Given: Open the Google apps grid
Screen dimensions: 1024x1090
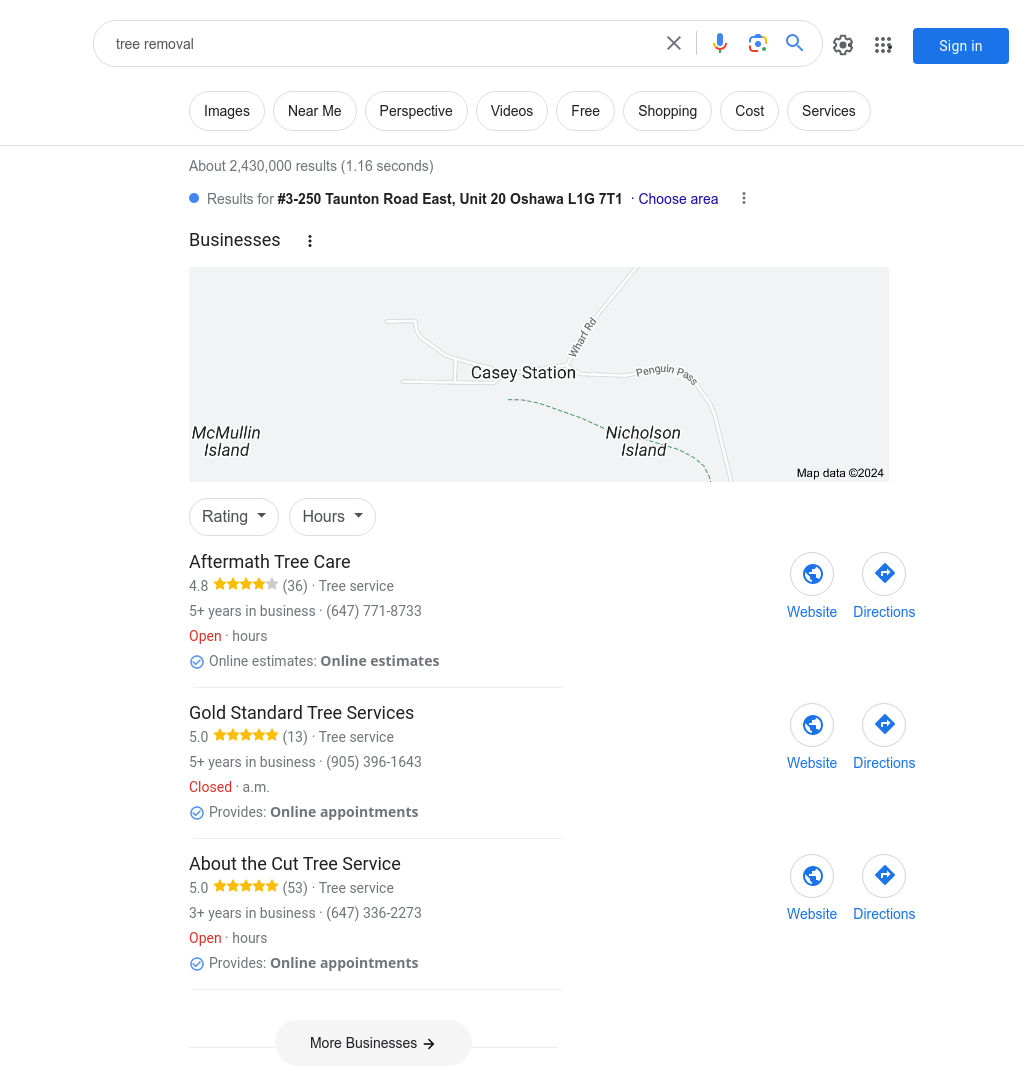Looking at the screenshot, I should click(x=883, y=45).
